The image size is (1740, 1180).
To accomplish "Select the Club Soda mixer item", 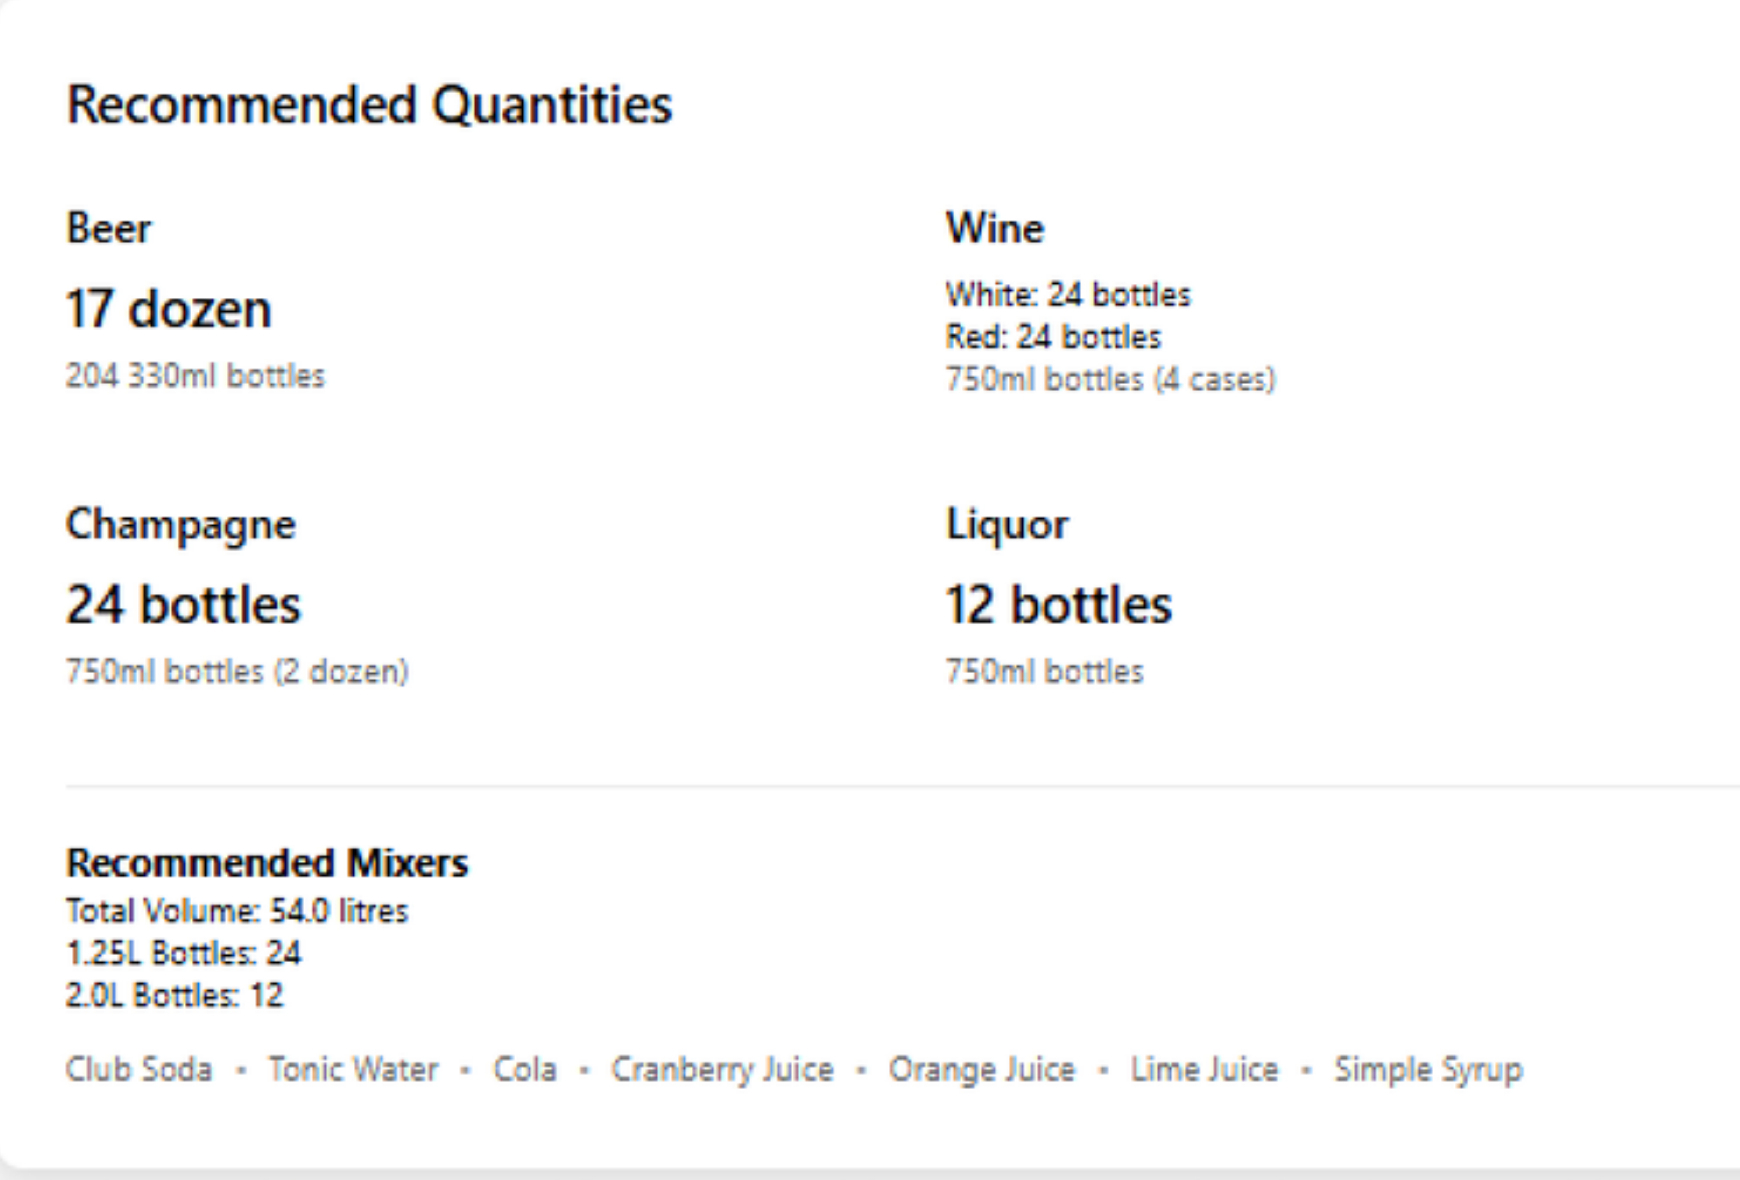I will (x=139, y=1069).
